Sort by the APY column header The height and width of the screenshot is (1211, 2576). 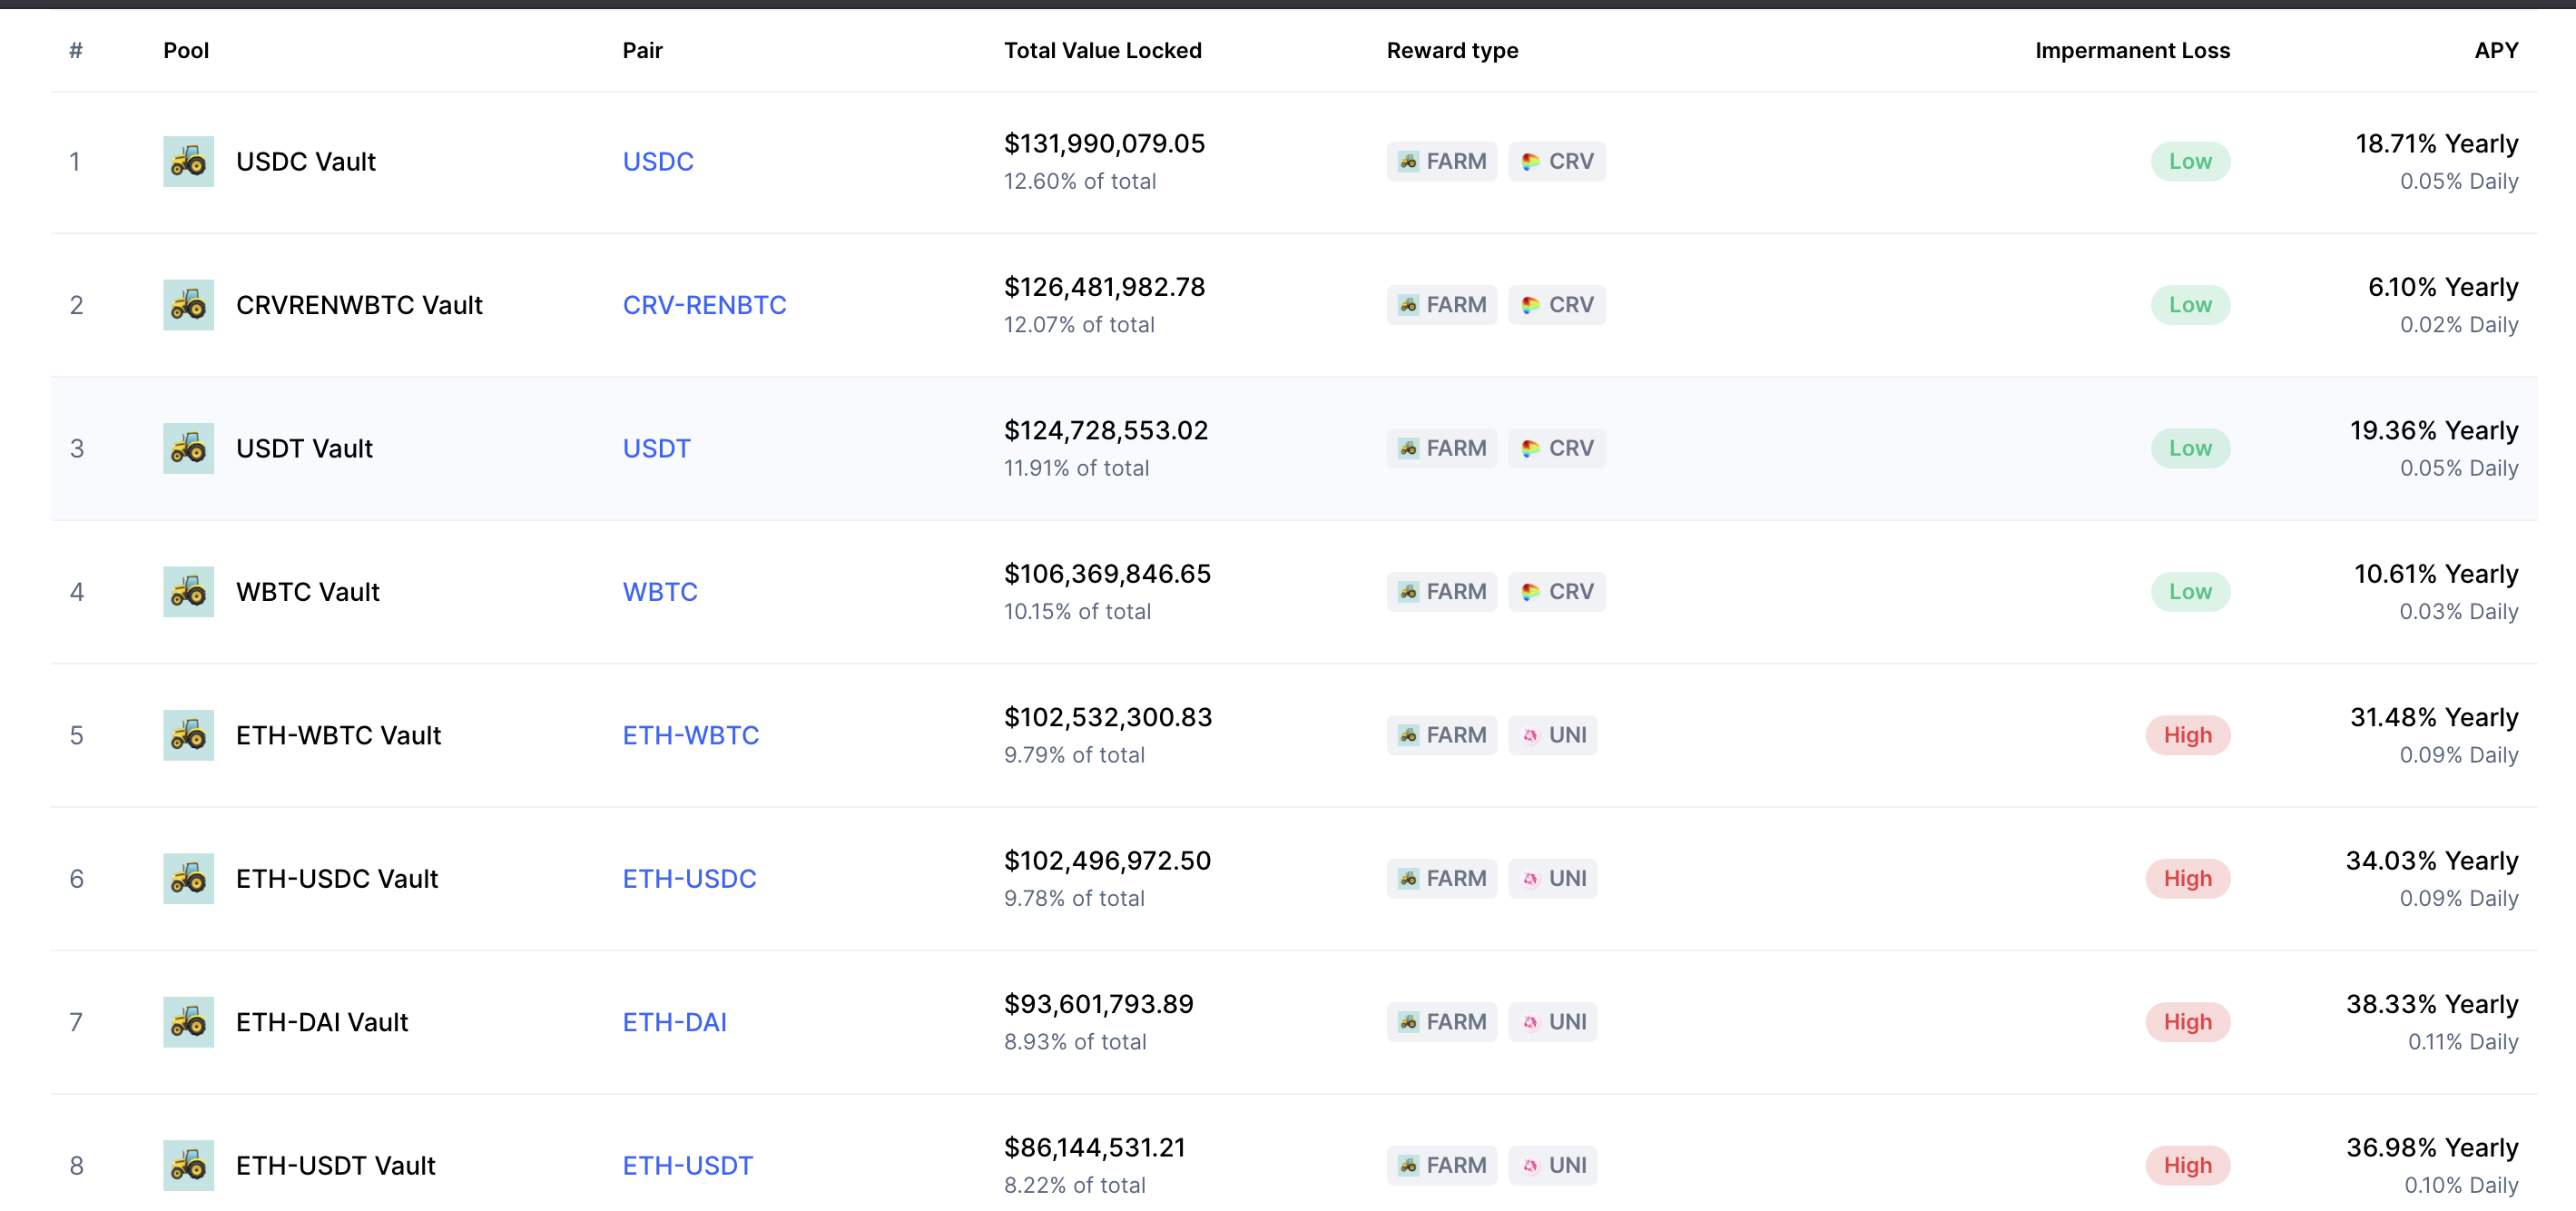tap(2496, 50)
